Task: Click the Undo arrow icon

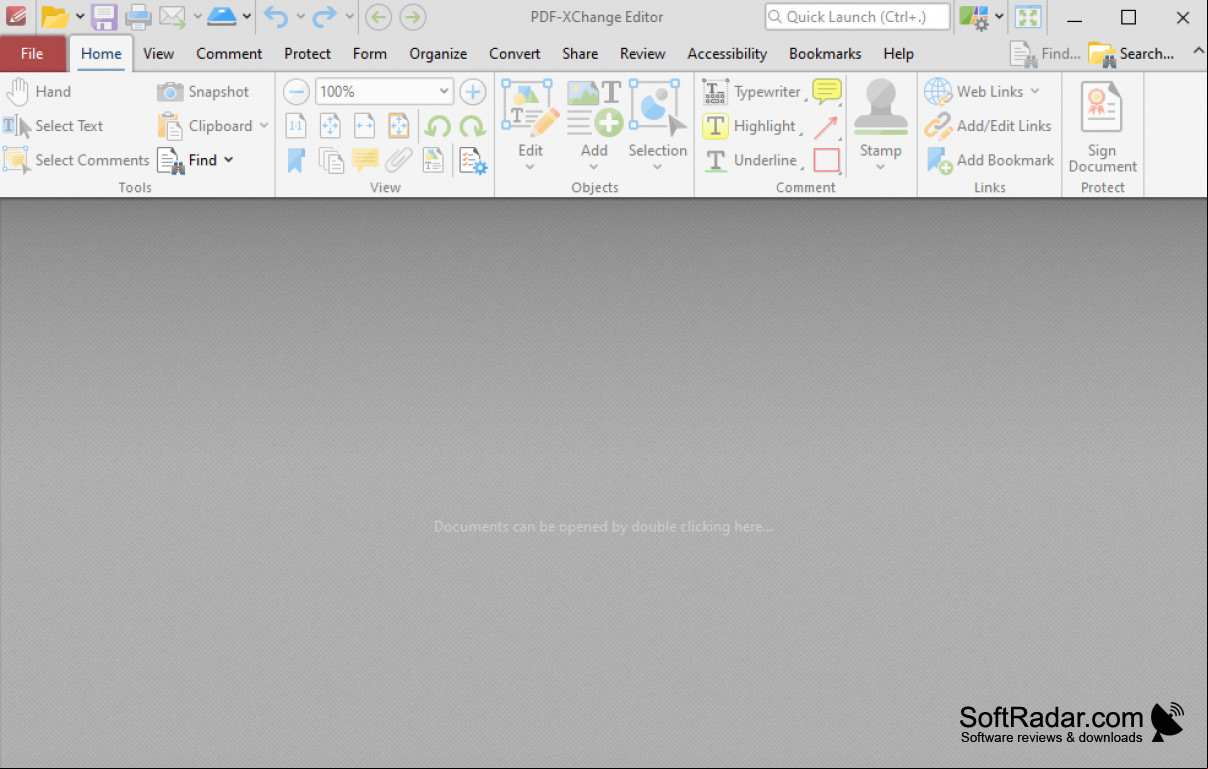Action: click(276, 17)
